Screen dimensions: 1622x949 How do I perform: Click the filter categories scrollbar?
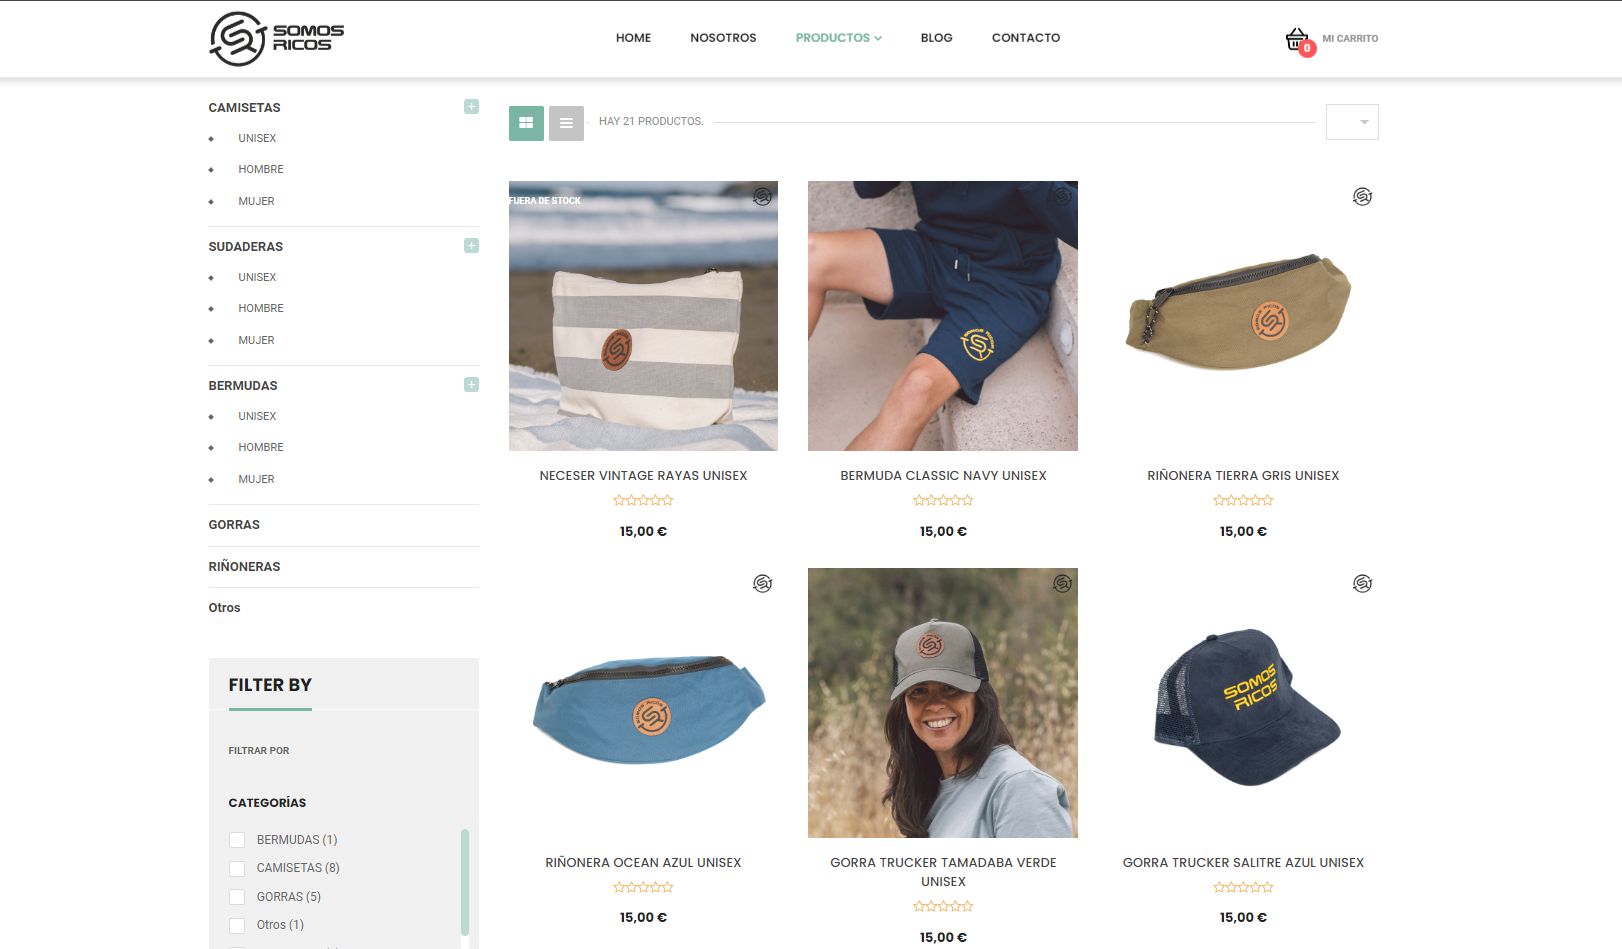tap(465, 882)
